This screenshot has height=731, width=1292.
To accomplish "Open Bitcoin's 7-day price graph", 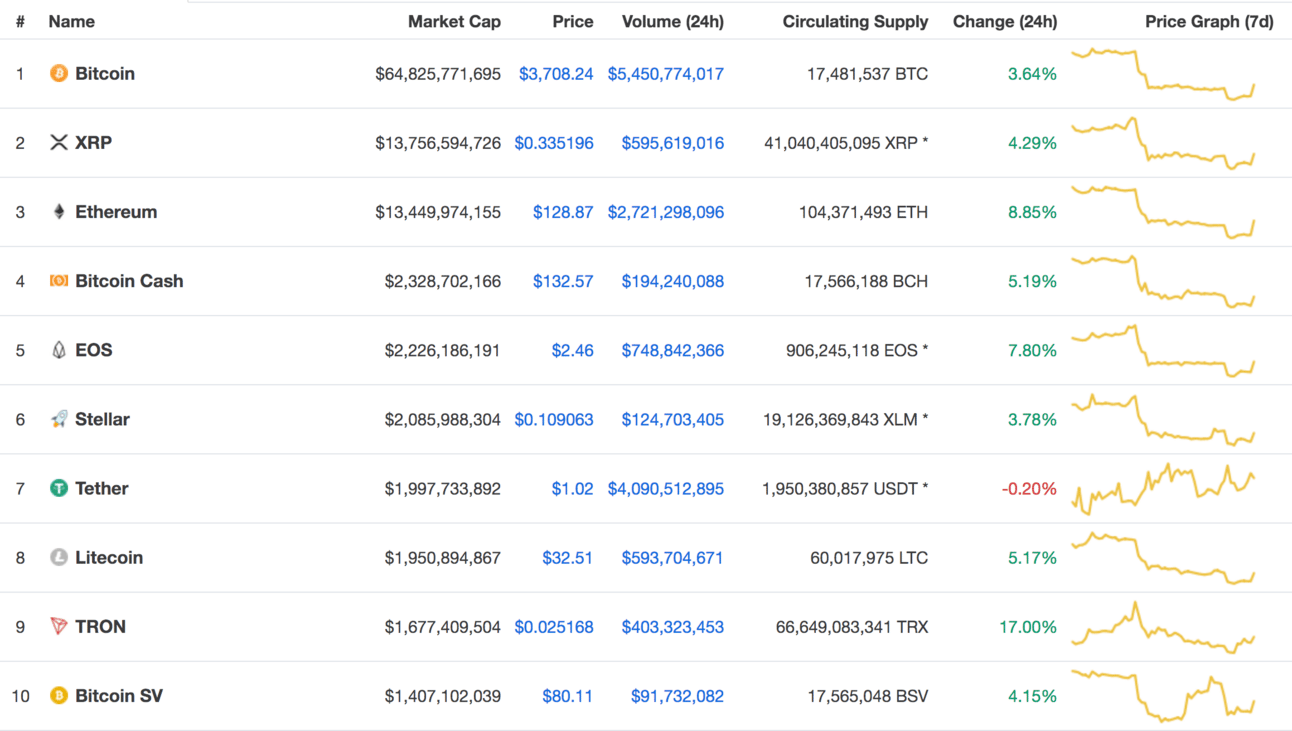I will tap(1163, 73).
